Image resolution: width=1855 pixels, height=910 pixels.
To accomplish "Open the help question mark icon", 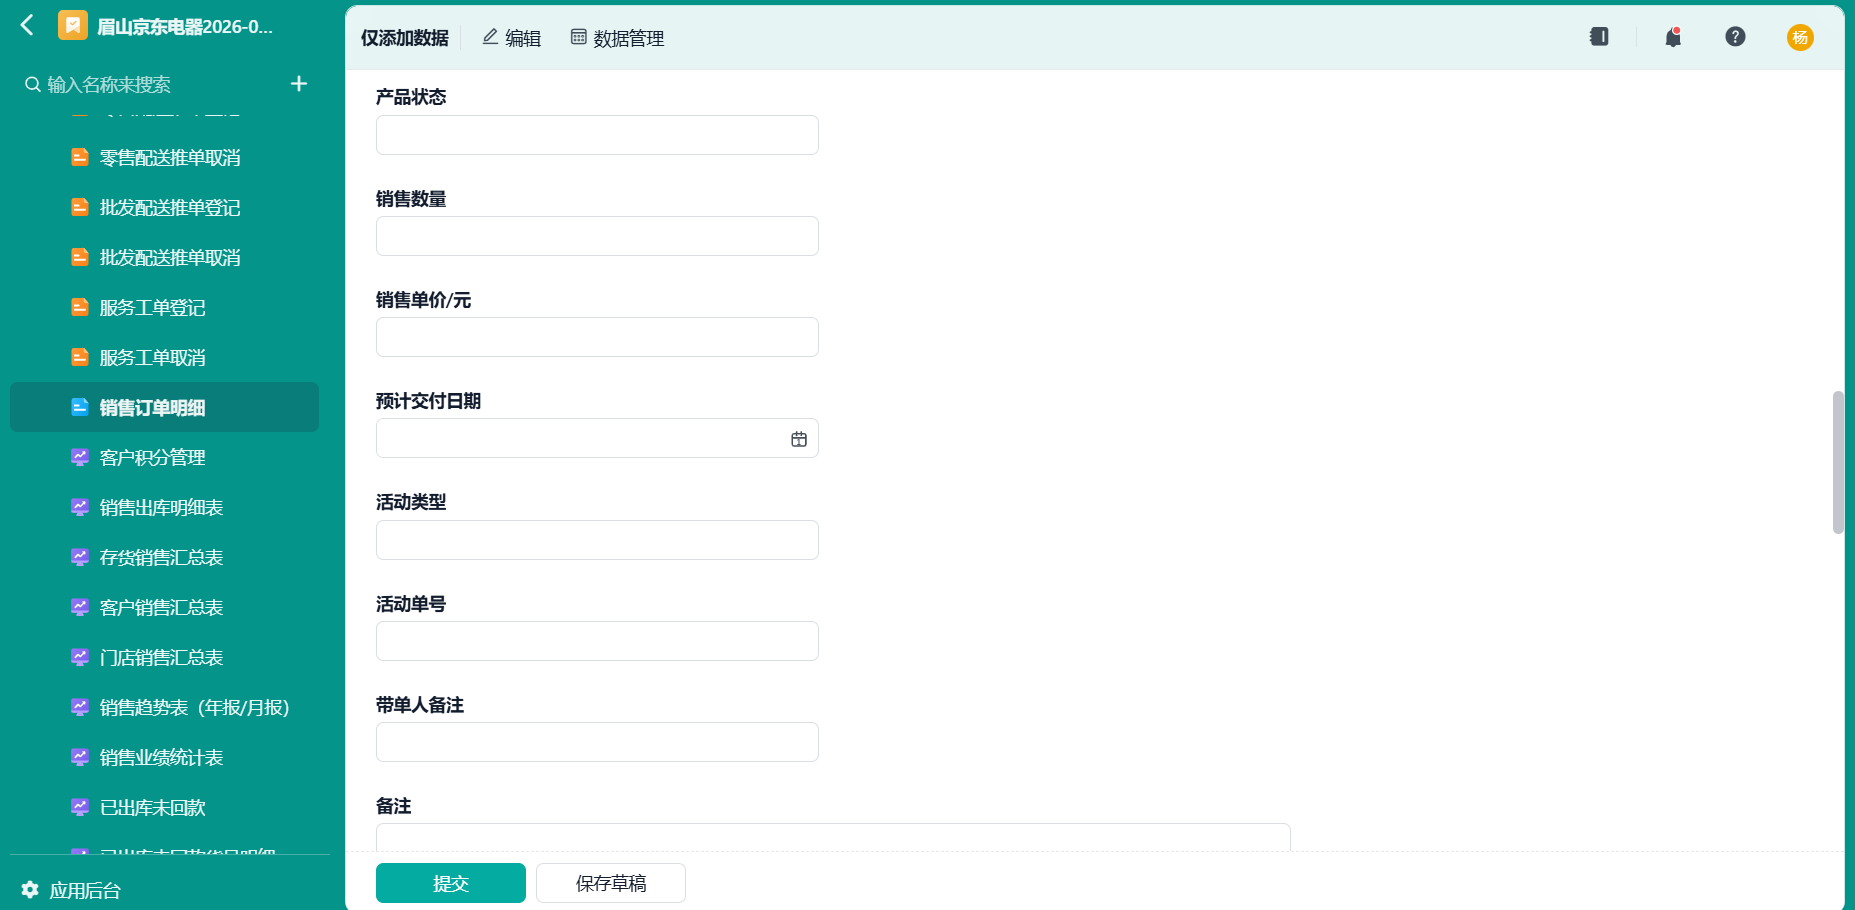I will [x=1735, y=37].
